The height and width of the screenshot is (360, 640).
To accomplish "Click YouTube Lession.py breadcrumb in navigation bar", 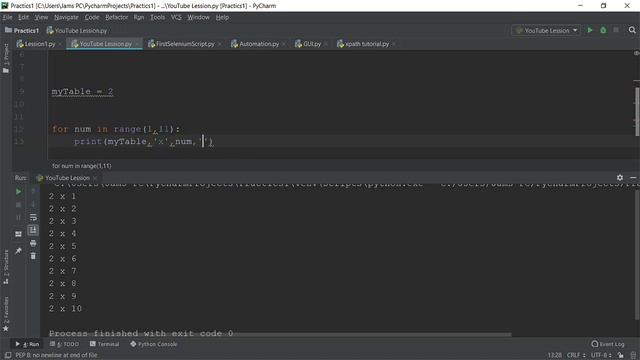I will [x=77, y=31].
